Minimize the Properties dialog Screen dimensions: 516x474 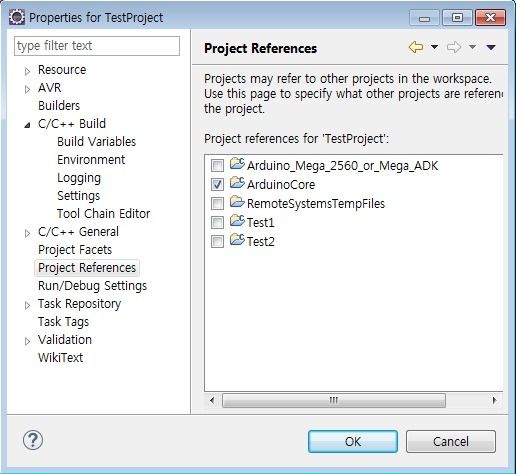424,18
